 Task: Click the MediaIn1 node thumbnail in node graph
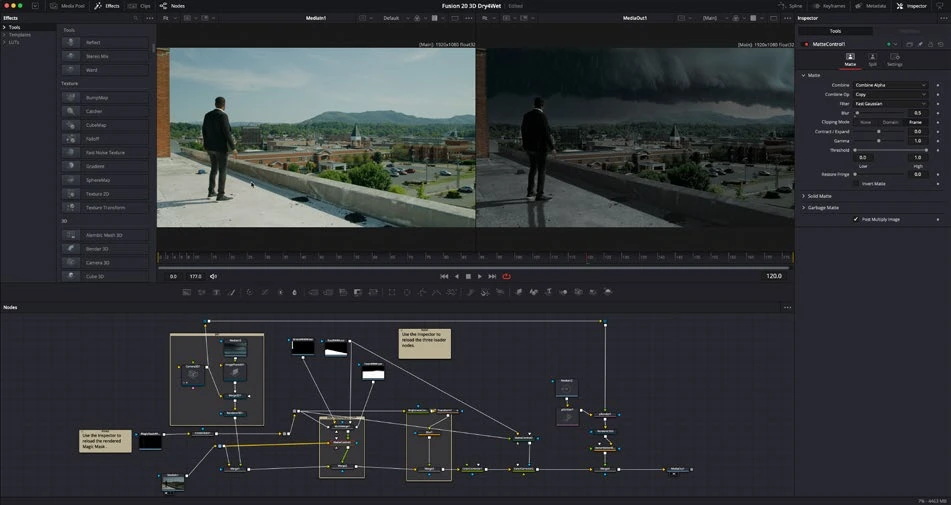173,483
